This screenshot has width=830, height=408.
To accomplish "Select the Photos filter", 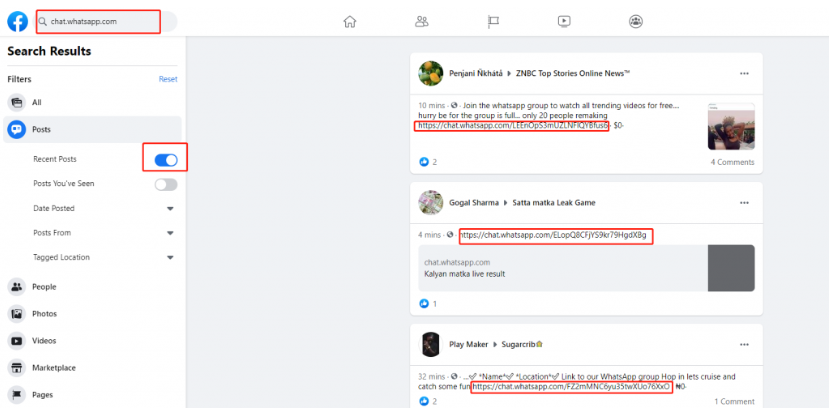I will [93, 314].
